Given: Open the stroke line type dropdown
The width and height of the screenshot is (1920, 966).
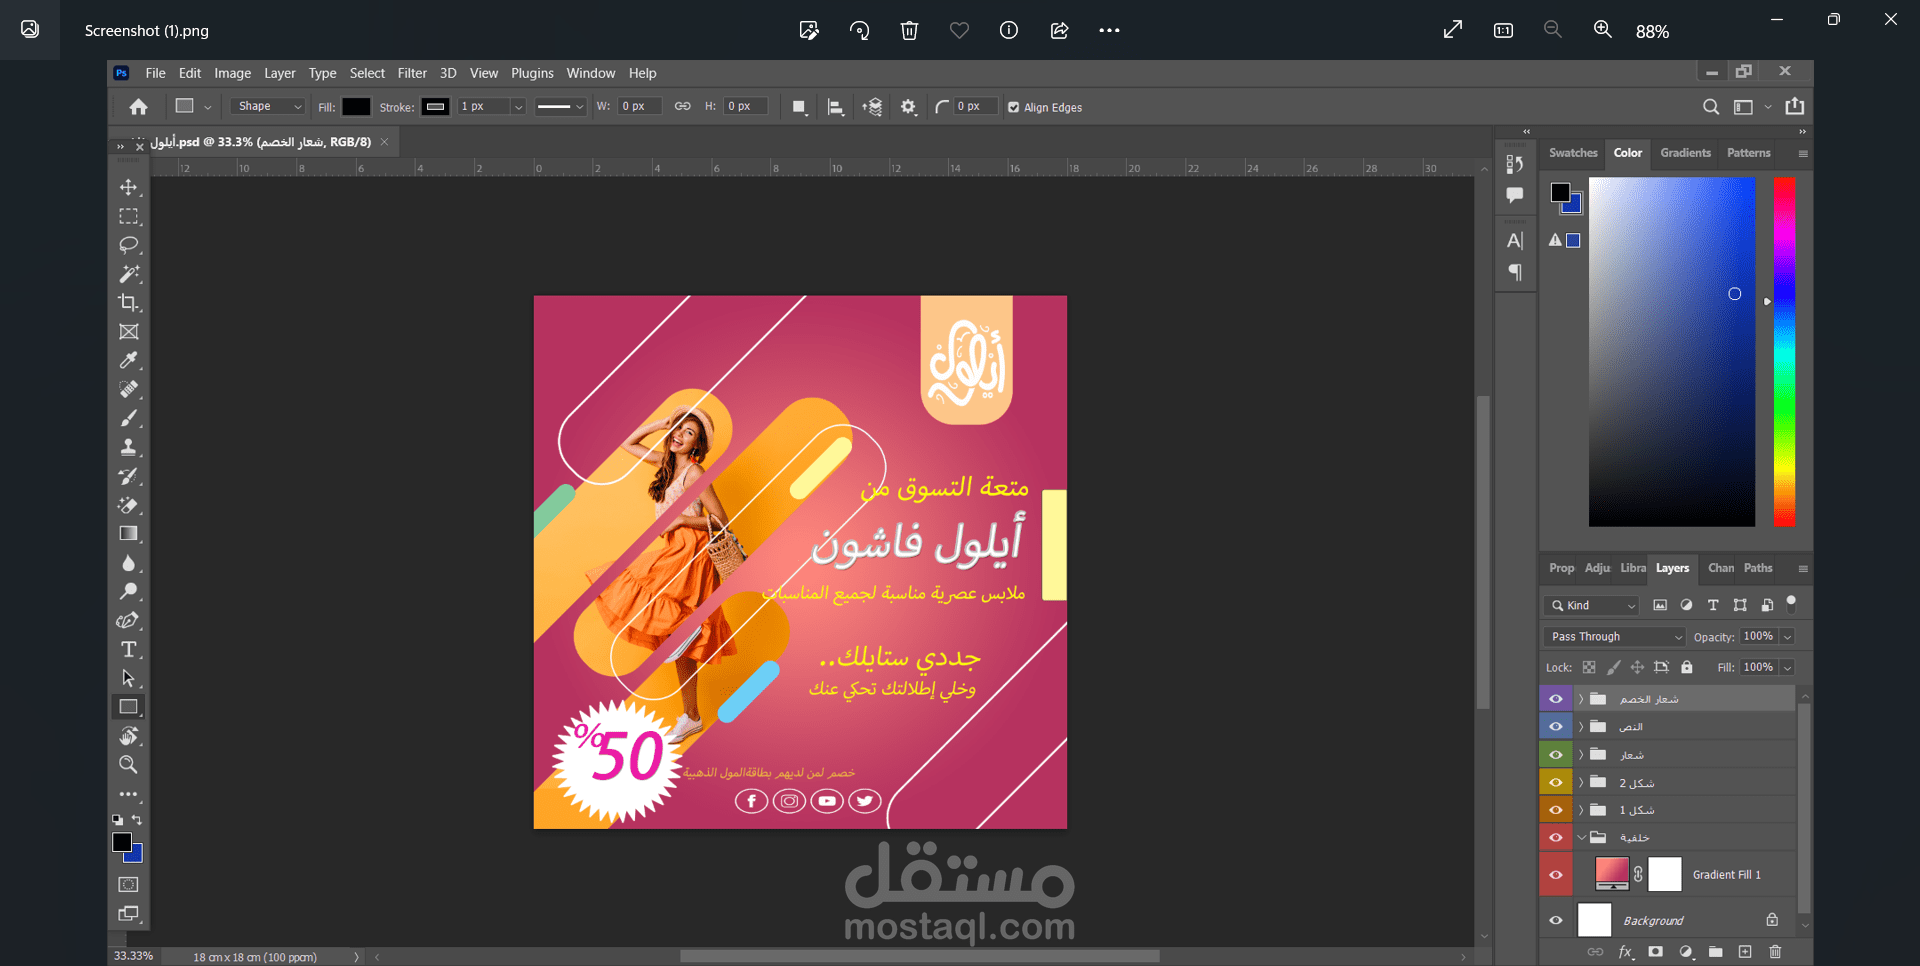Looking at the screenshot, I should coord(560,107).
